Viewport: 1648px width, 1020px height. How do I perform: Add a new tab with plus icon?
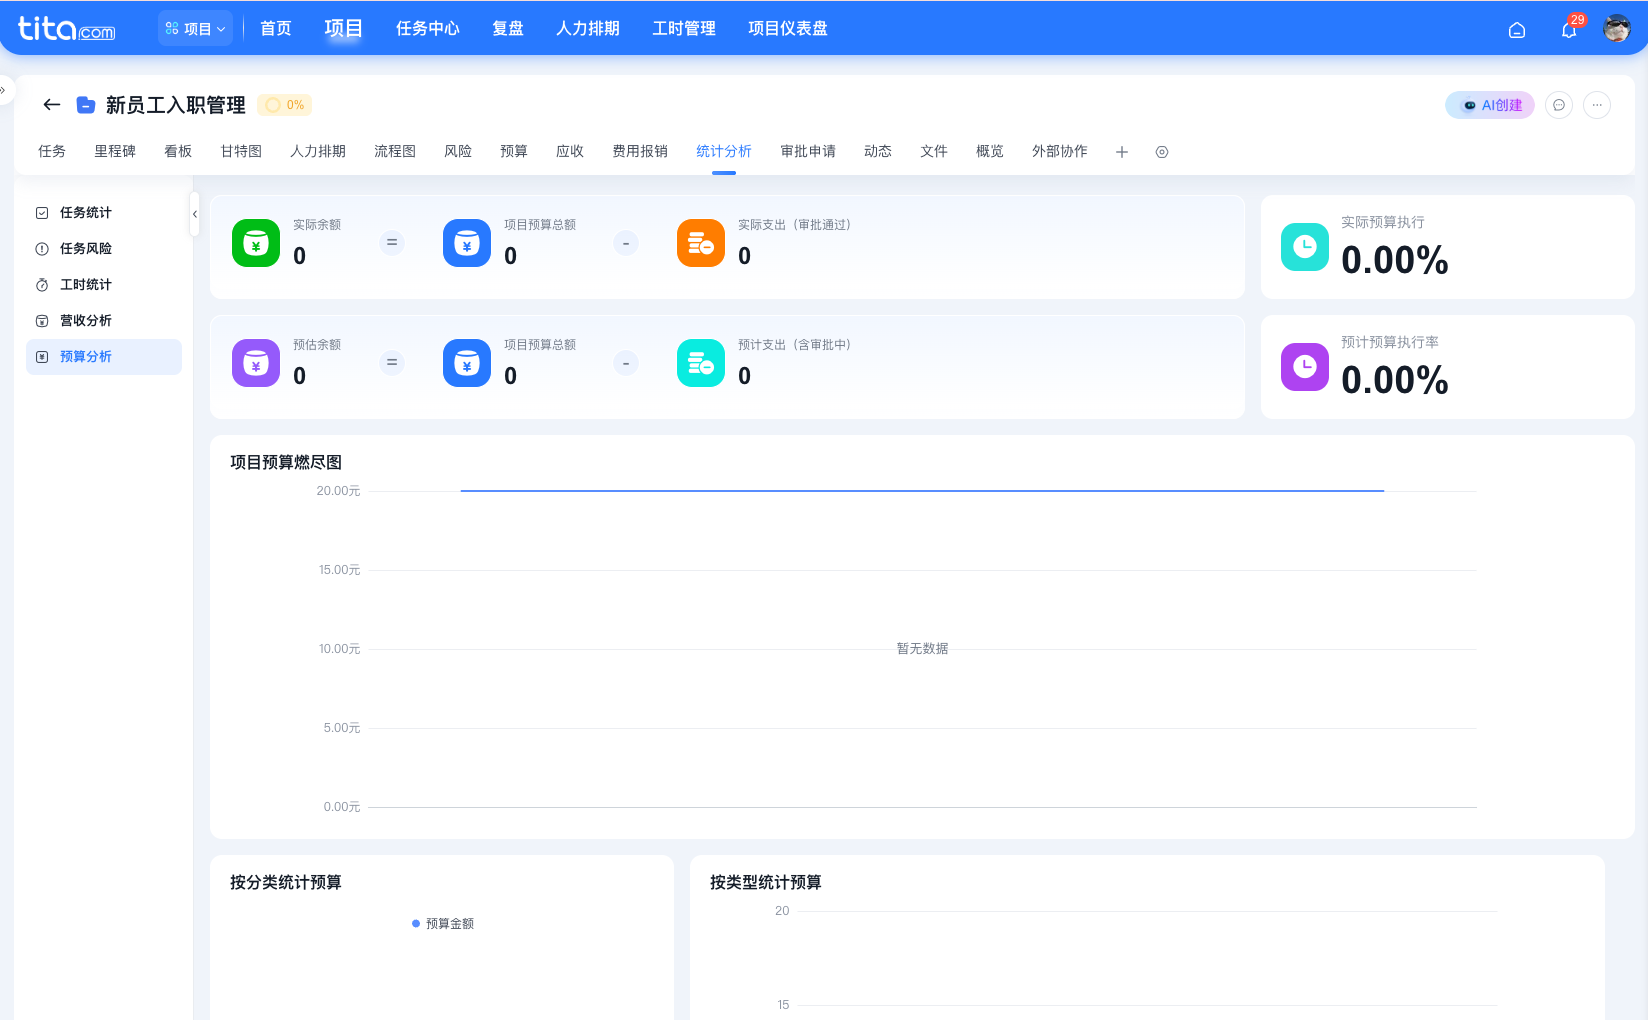(x=1122, y=152)
